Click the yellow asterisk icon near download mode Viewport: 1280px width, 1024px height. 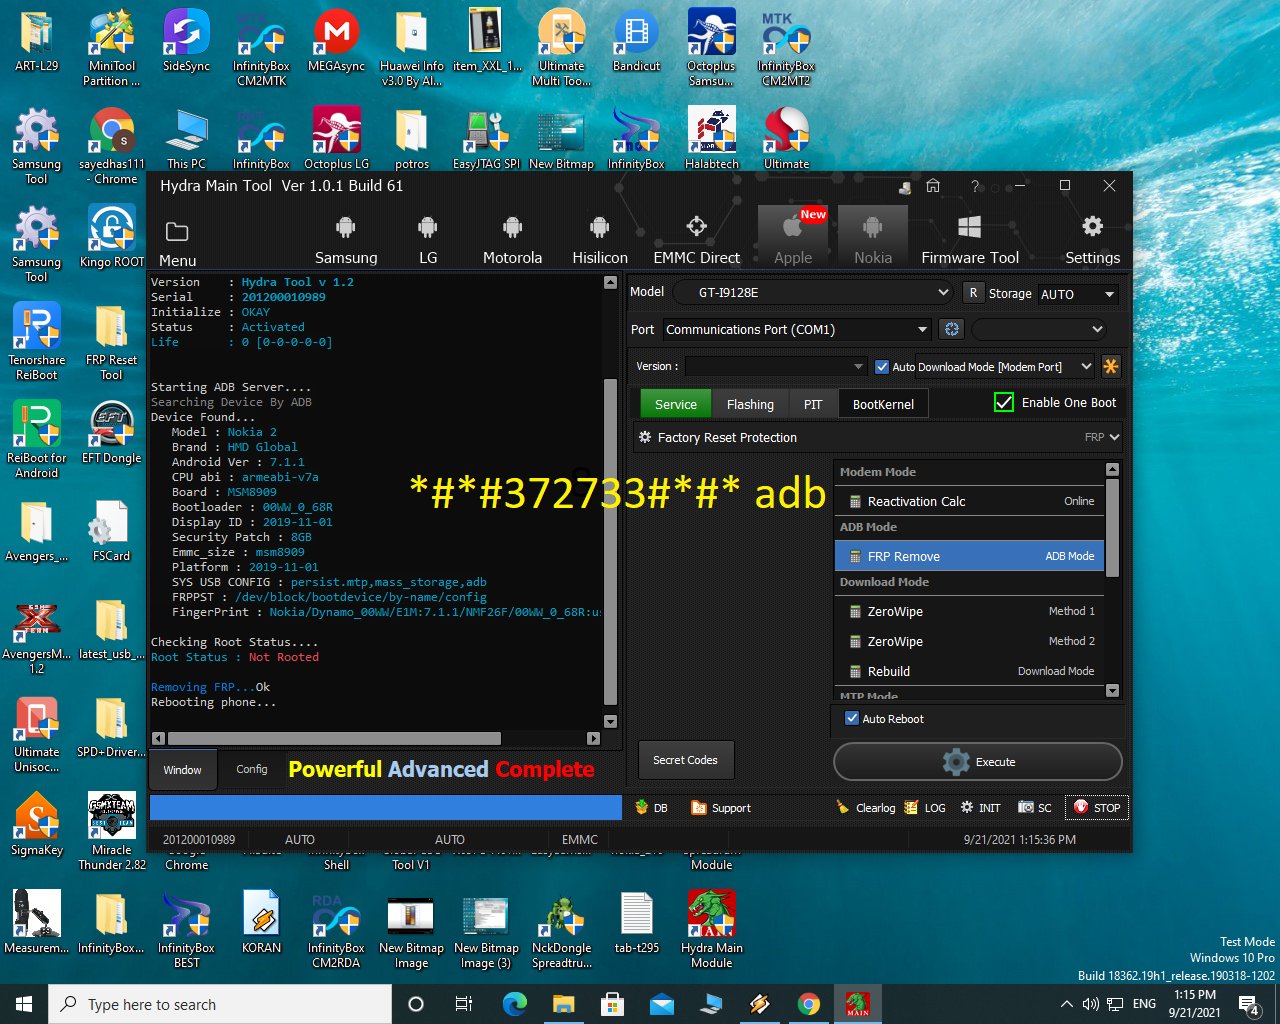[1110, 366]
